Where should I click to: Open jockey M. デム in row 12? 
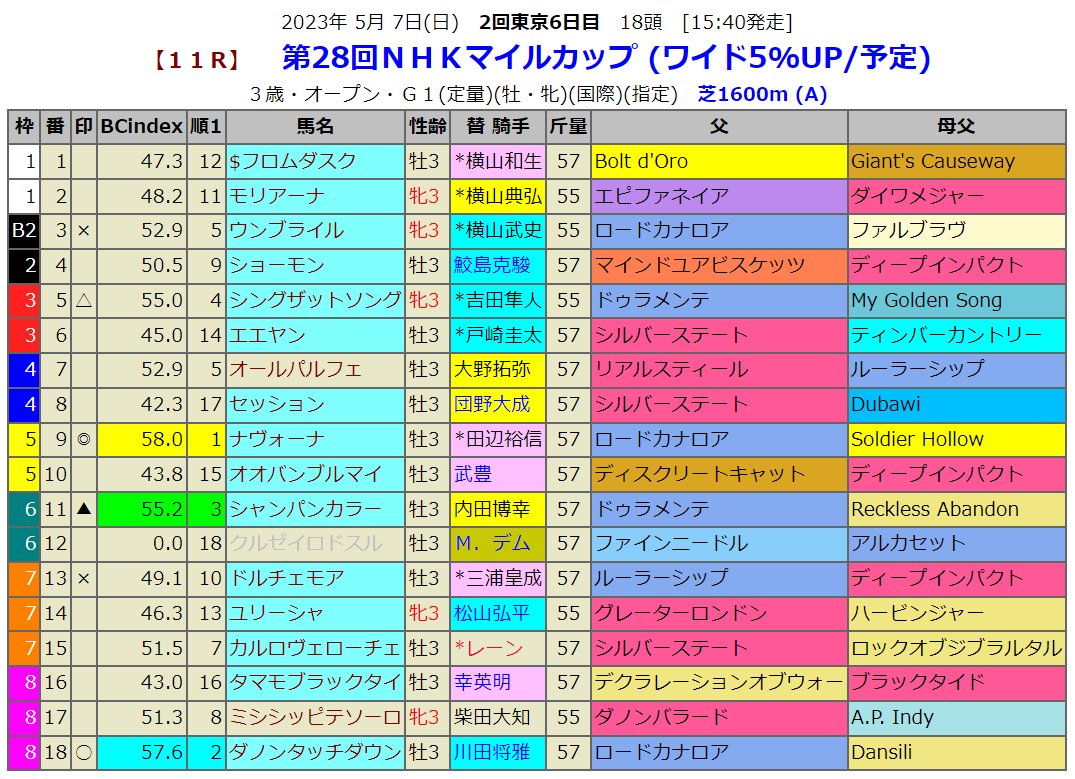click(492, 543)
